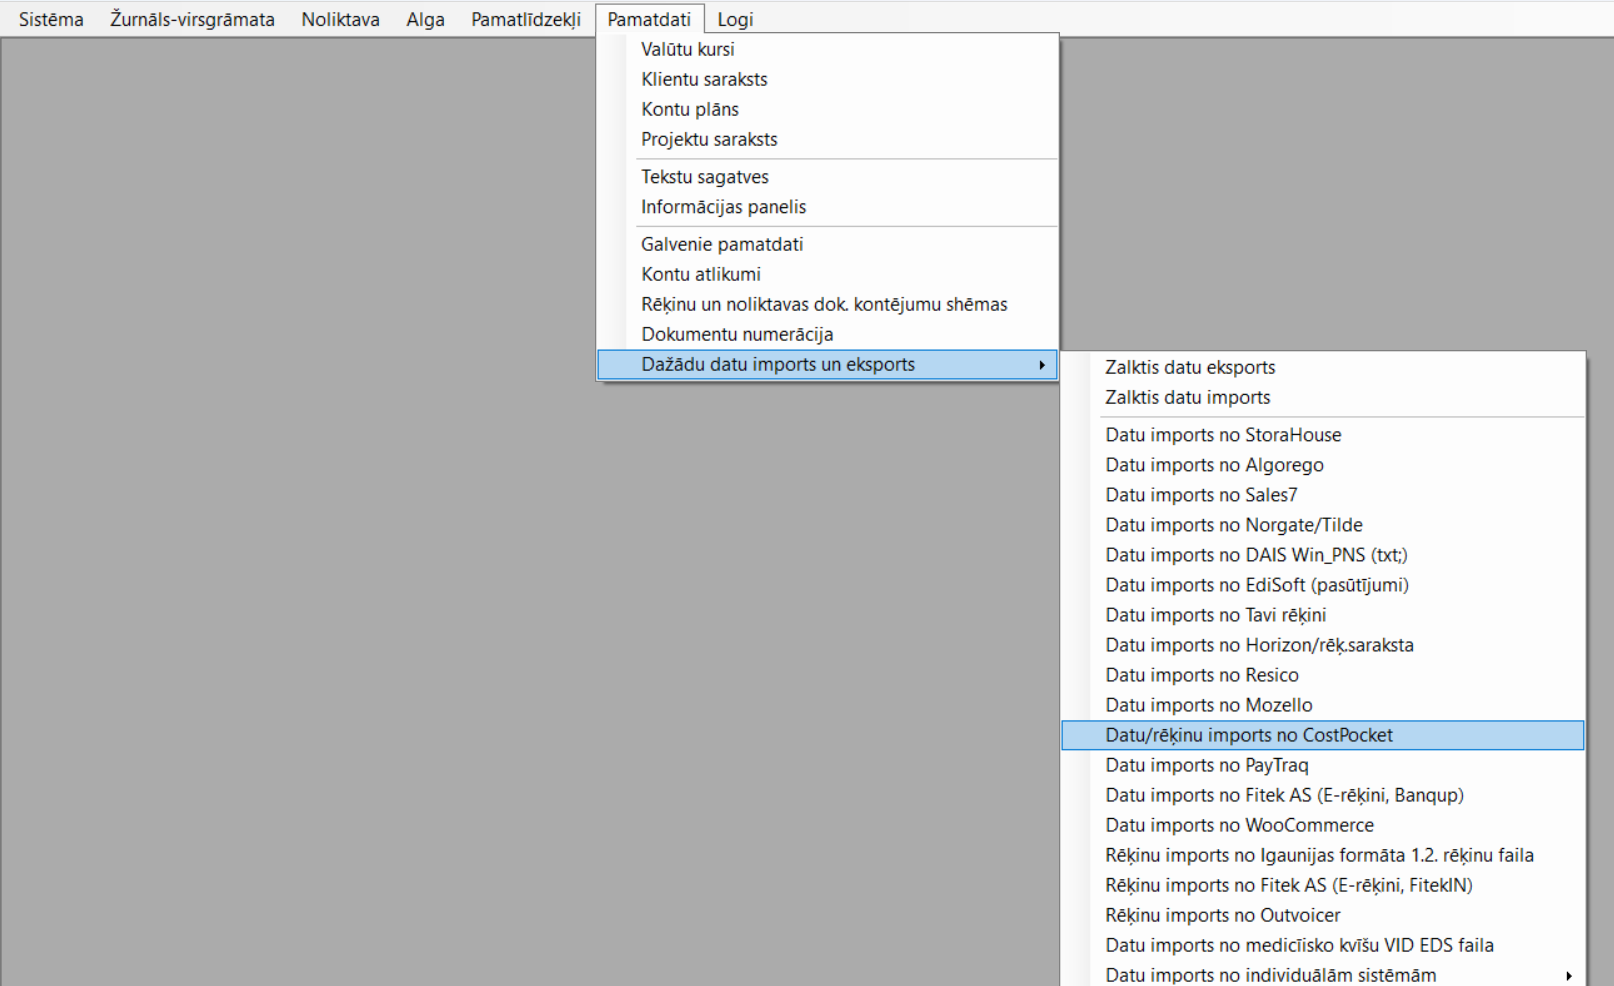Viewport: 1614px width, 986px height.
Task: Expand Dažādu datu imports un eksports submenu
Action: (827, 365)
